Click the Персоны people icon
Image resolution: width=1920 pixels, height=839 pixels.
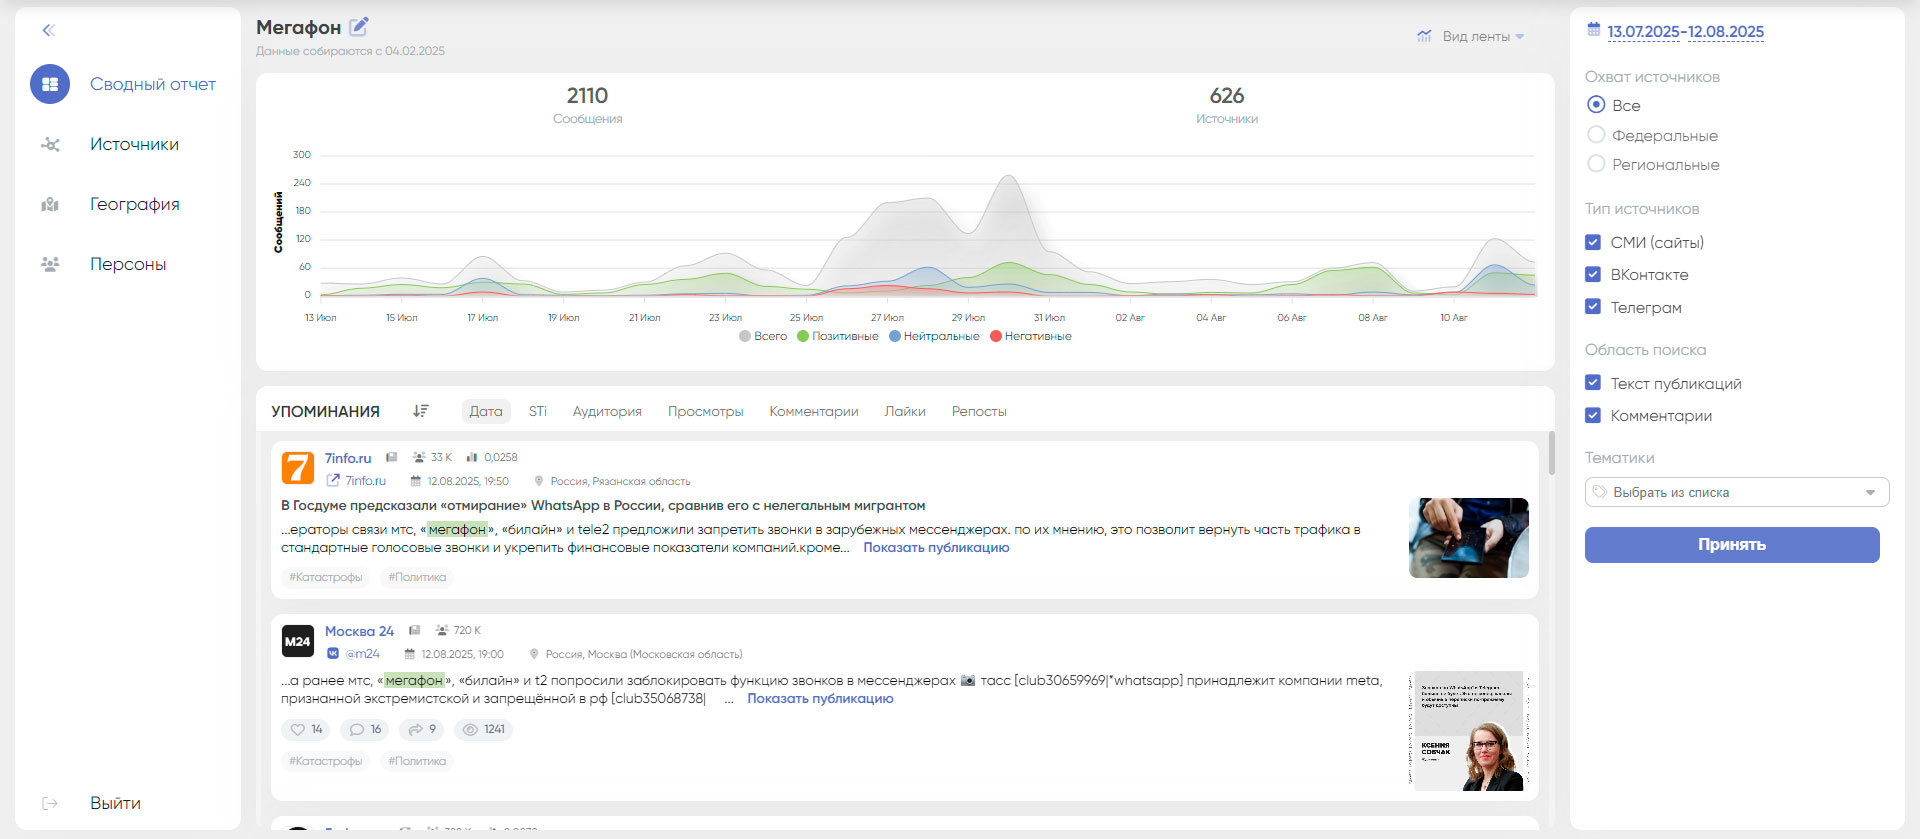coord(50,265)
